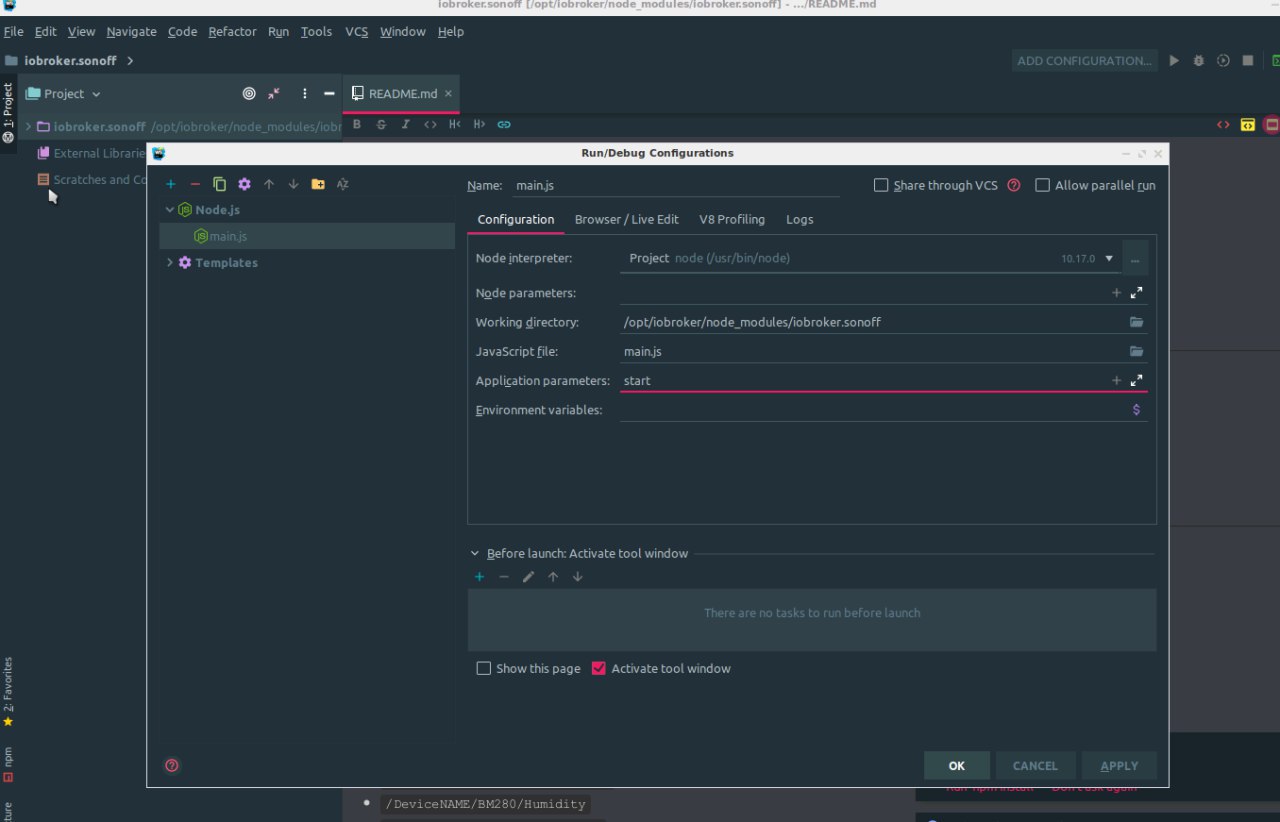1280x822 pixels.
Task: Edit environment variables via dollar icon
Action: [x=1136, y=409]
